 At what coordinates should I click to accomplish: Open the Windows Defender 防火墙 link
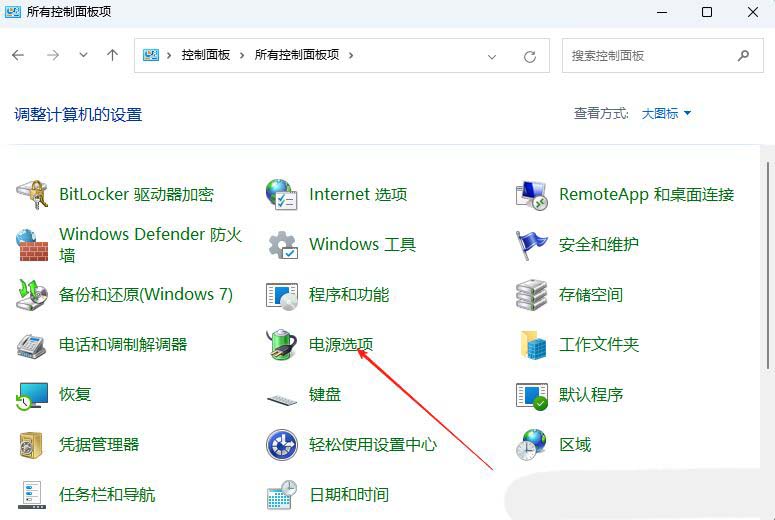coord(150,245)
